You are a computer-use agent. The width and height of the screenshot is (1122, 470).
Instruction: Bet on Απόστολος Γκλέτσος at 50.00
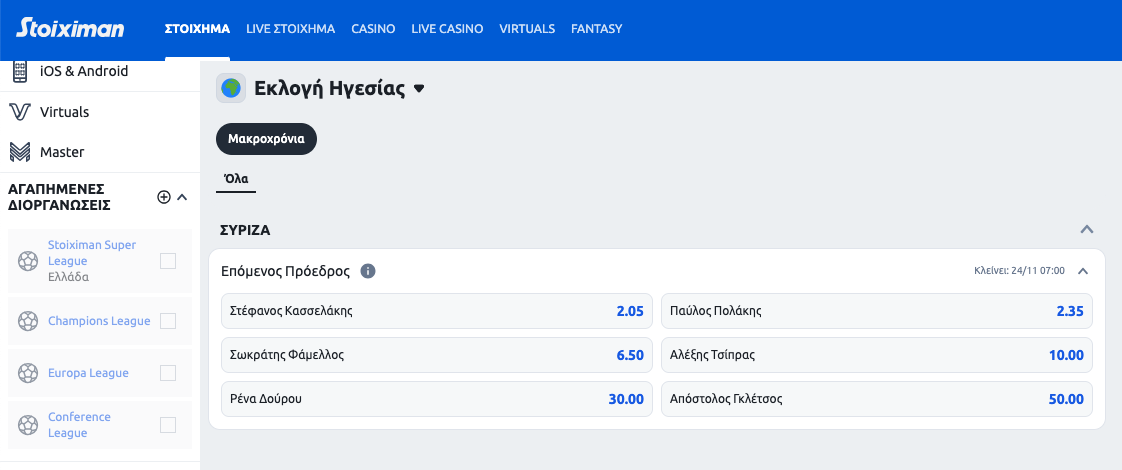877,399
